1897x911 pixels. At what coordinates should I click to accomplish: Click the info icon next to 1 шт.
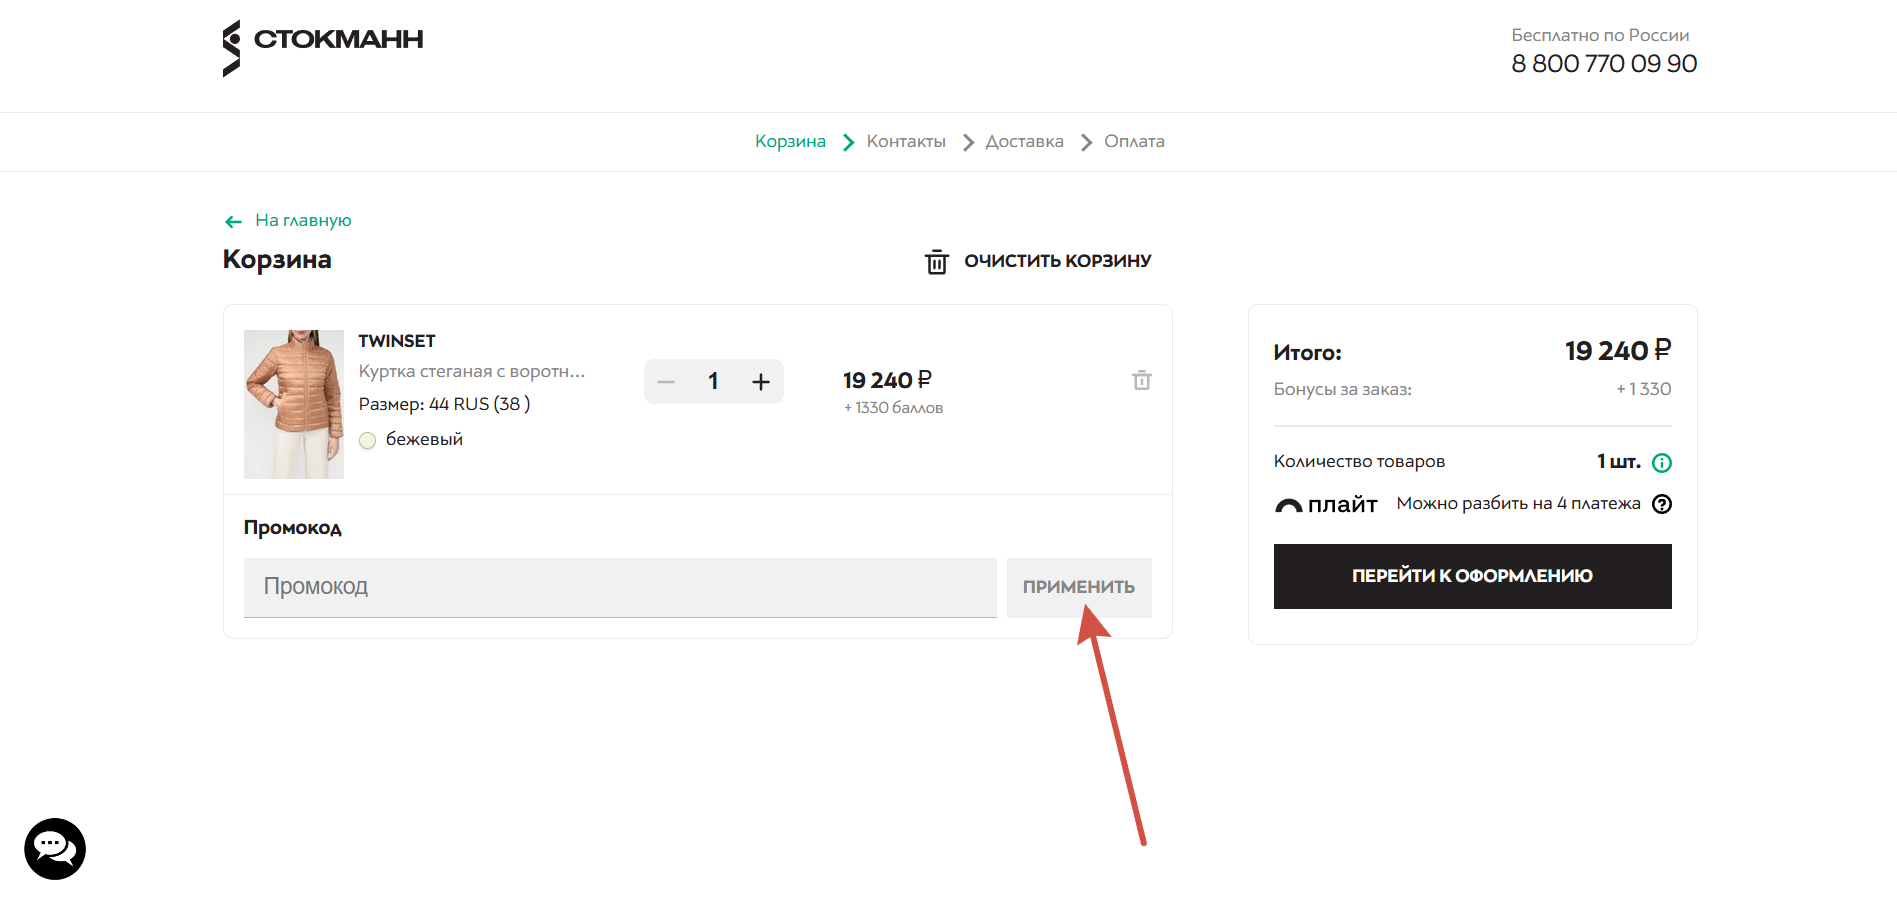1662,462
